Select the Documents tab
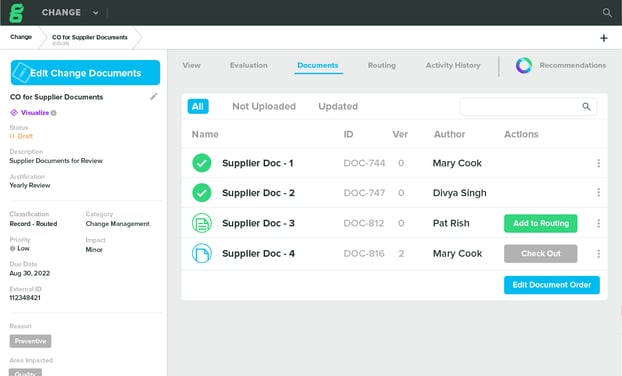The image size is (622, 376). (x=318, y=65)
